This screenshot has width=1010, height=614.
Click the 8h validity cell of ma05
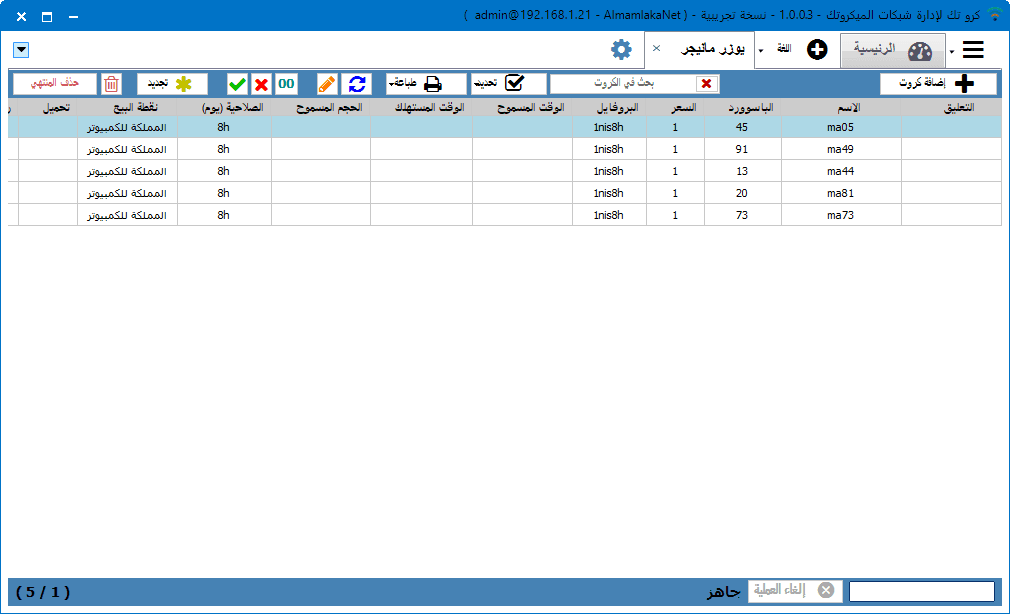(224, 128)
